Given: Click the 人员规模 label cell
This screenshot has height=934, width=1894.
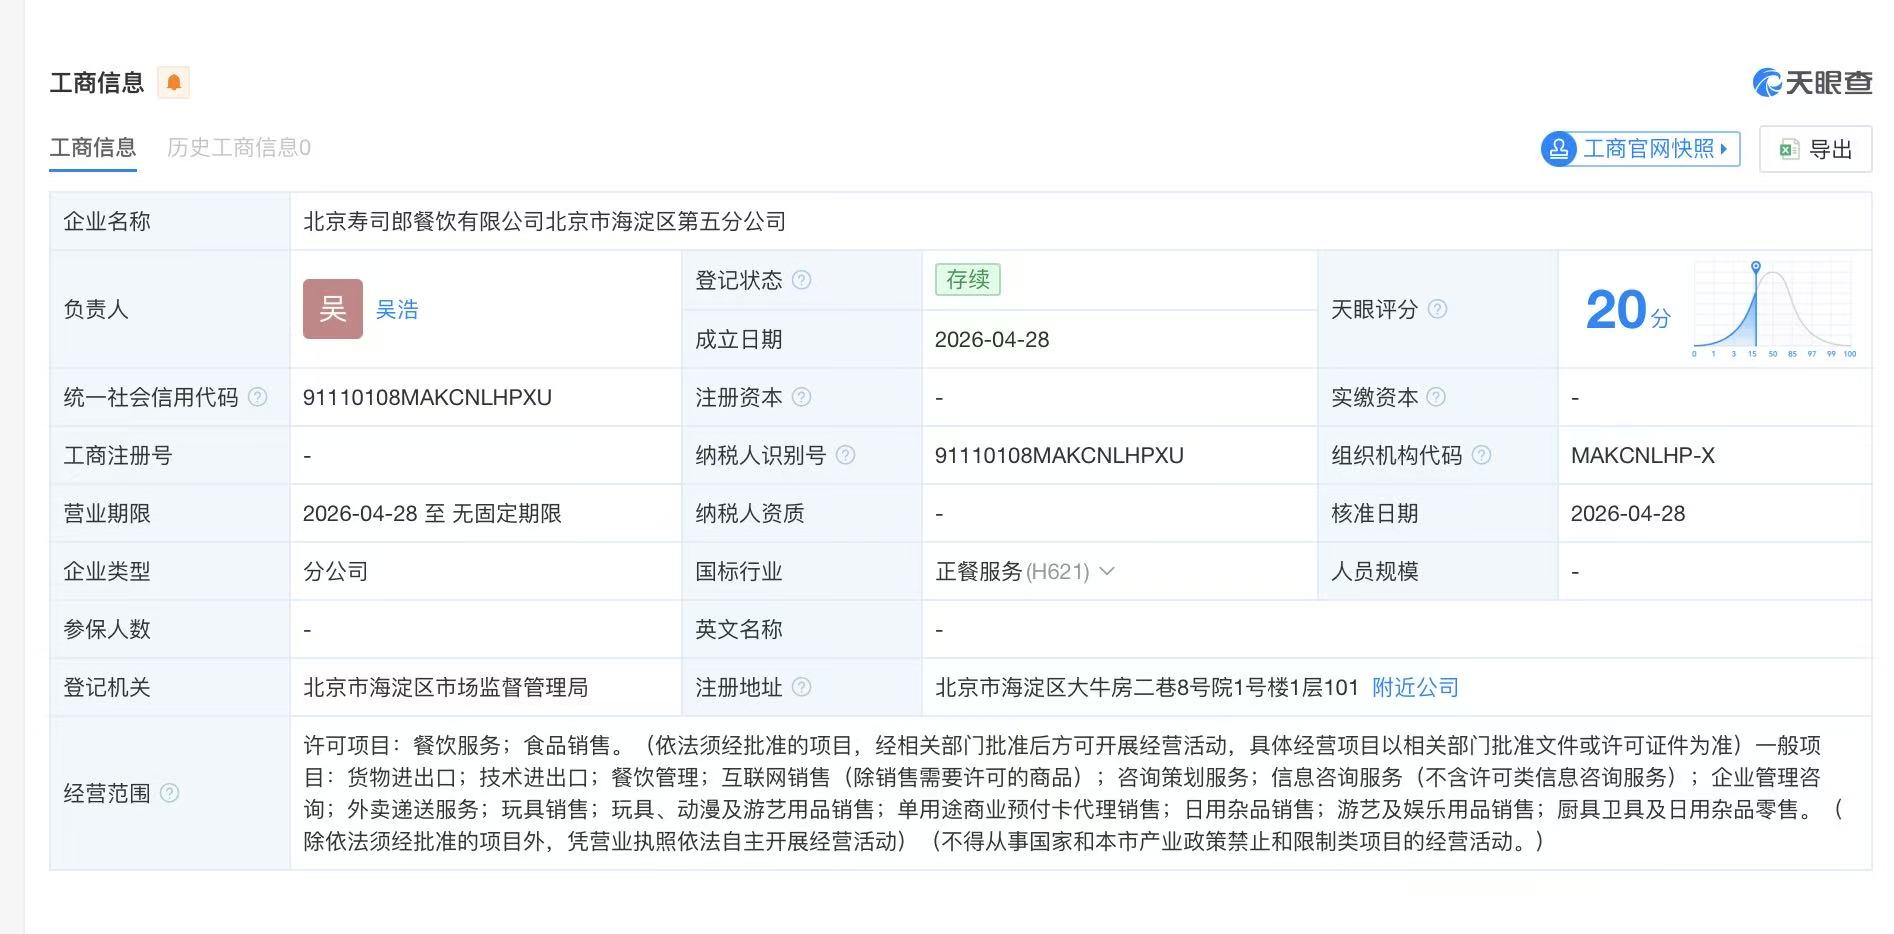Looking at the screenshot, I should pos(1438,571).
